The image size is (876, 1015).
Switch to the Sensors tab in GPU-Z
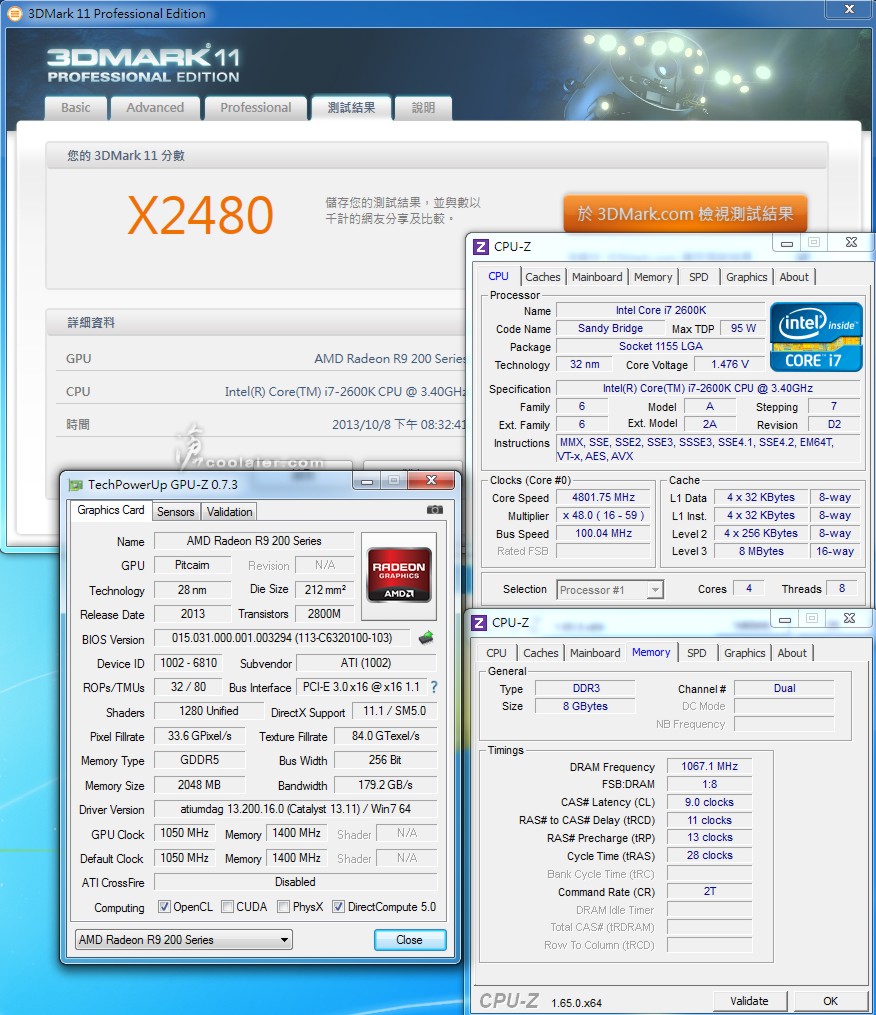tap(176, 511)
